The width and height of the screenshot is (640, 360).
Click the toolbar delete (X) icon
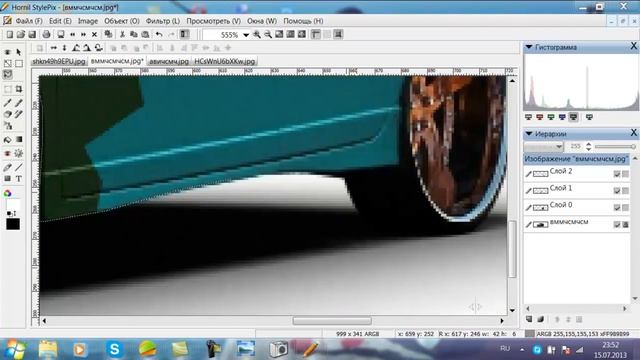coord(94,35)
